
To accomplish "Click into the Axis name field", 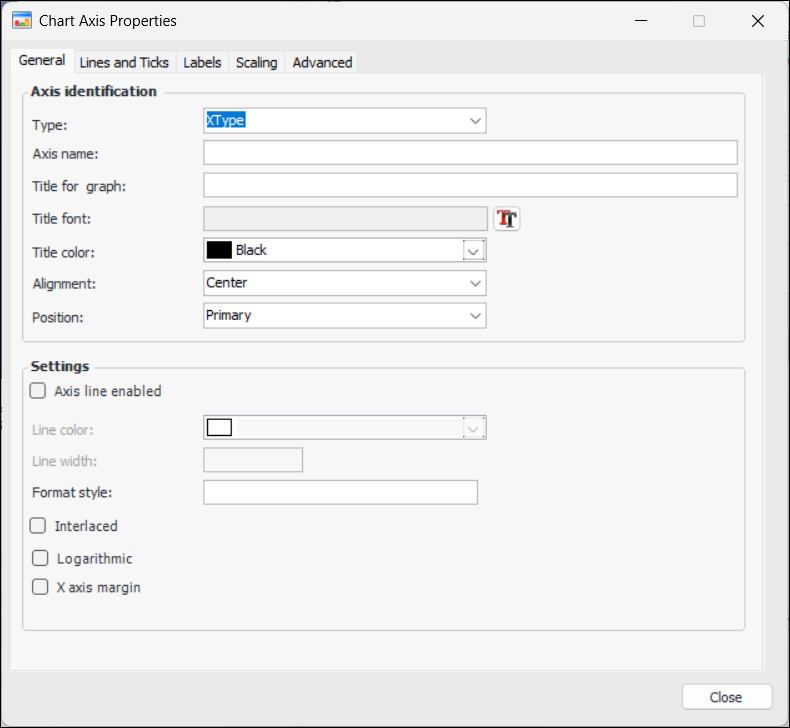I will pyautogui.click(x=470, y=153).
